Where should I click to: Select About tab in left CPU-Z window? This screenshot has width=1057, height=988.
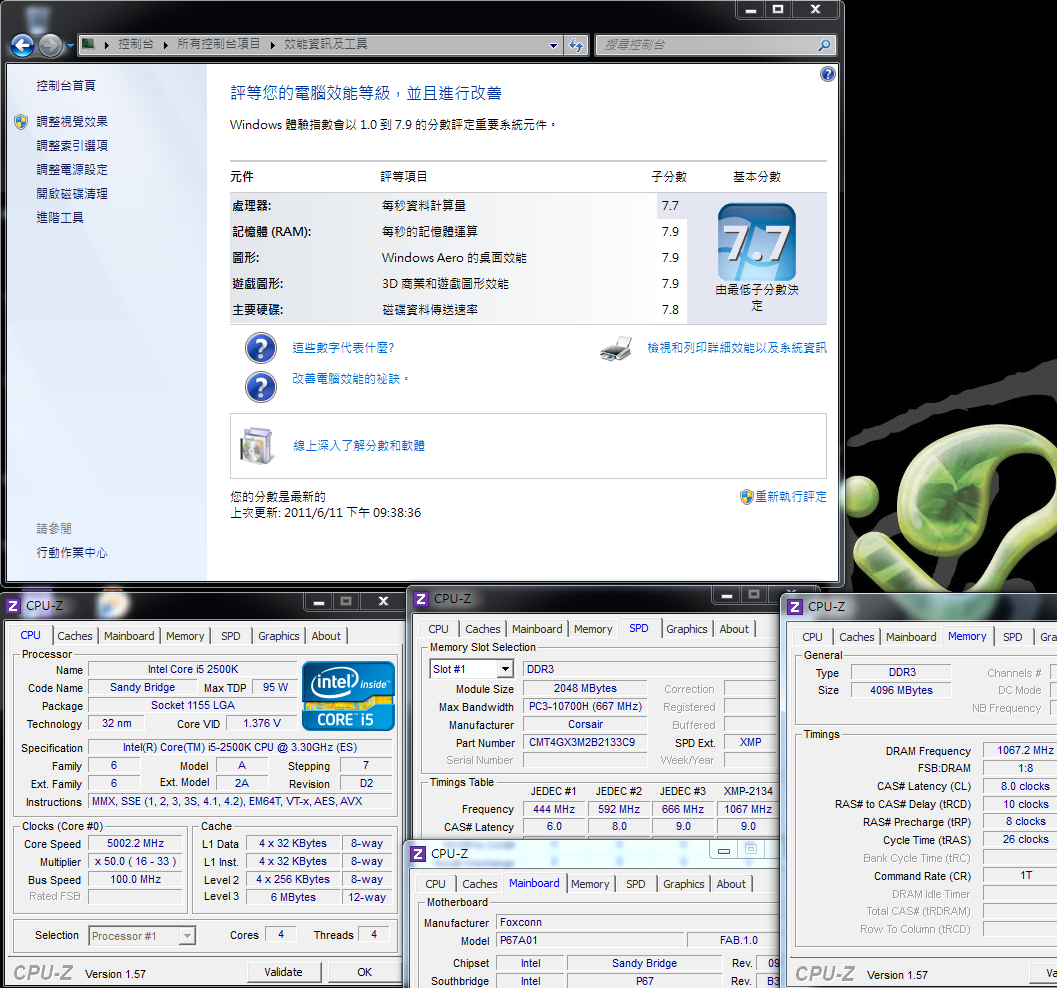326,636
